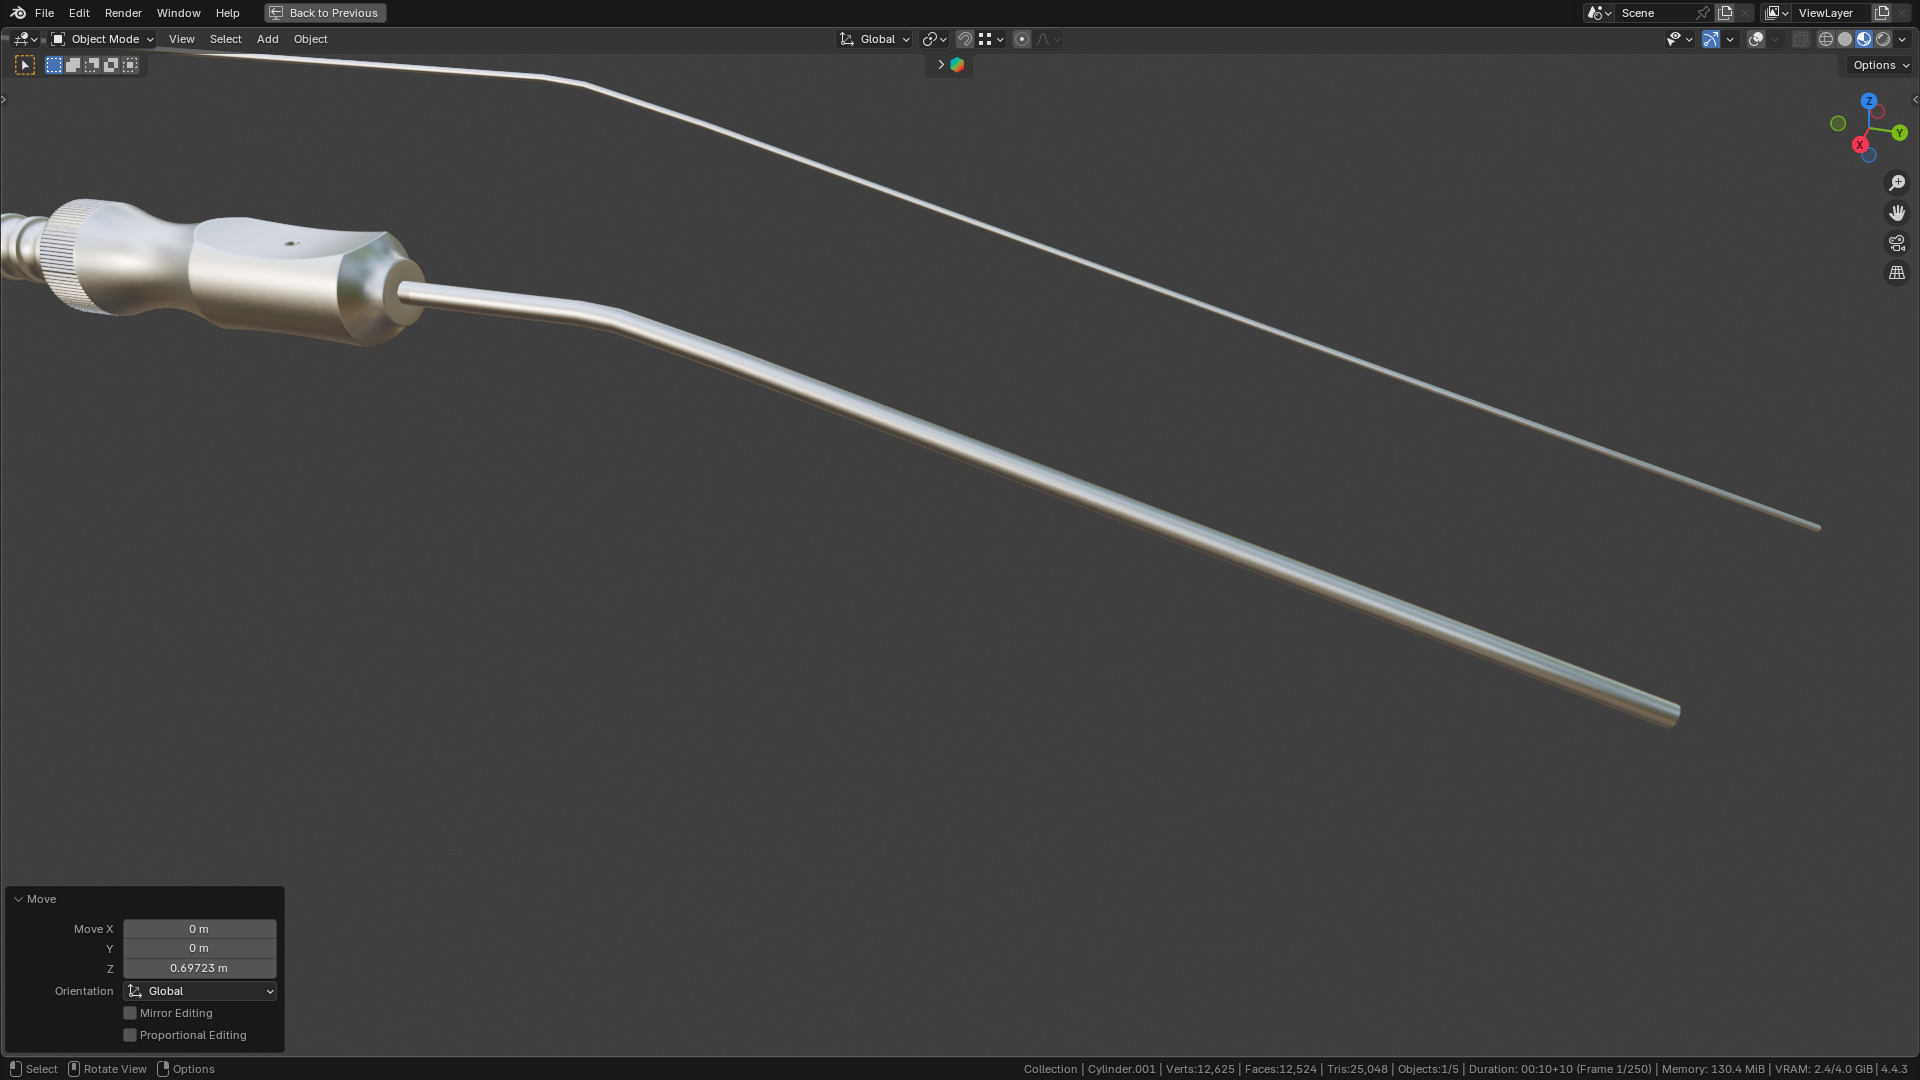The height and width of the screenshot is (1080, 1920).
Task: Open the viewport Select menu
Action: (226, 39)
